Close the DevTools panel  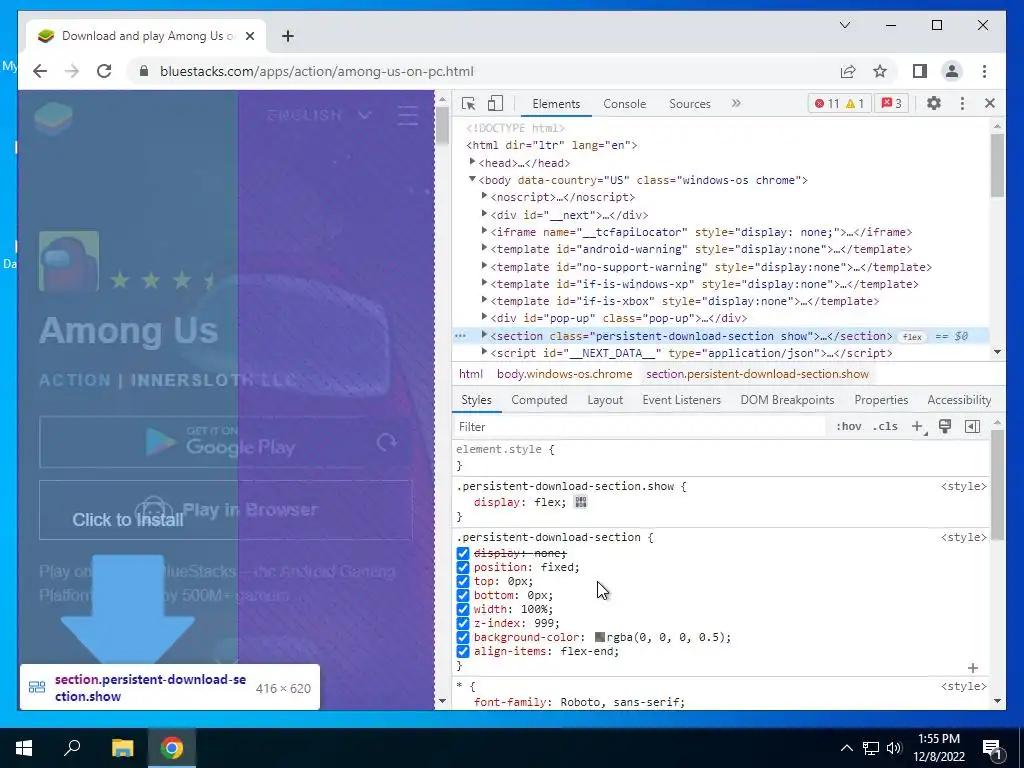click(x=989, y=103)
